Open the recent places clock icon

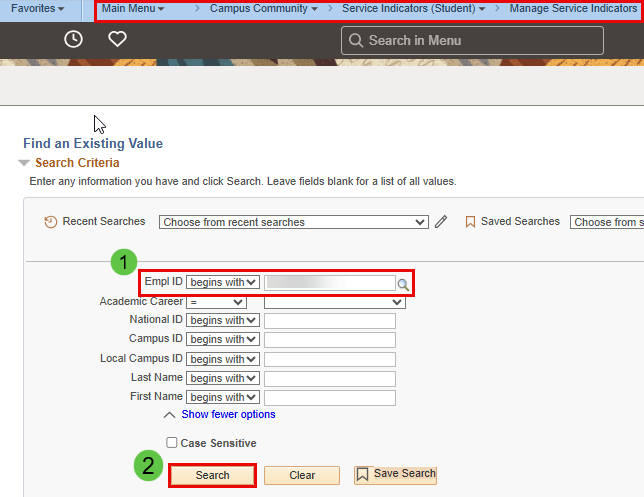[74, 39]
